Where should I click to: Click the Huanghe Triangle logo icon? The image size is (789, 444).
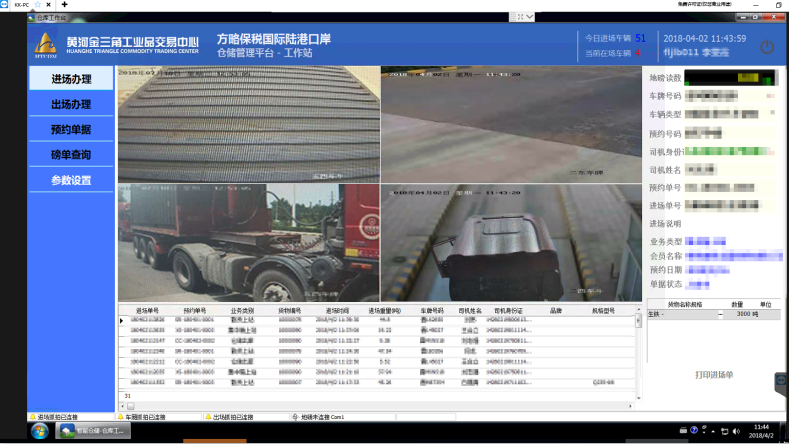46,45
